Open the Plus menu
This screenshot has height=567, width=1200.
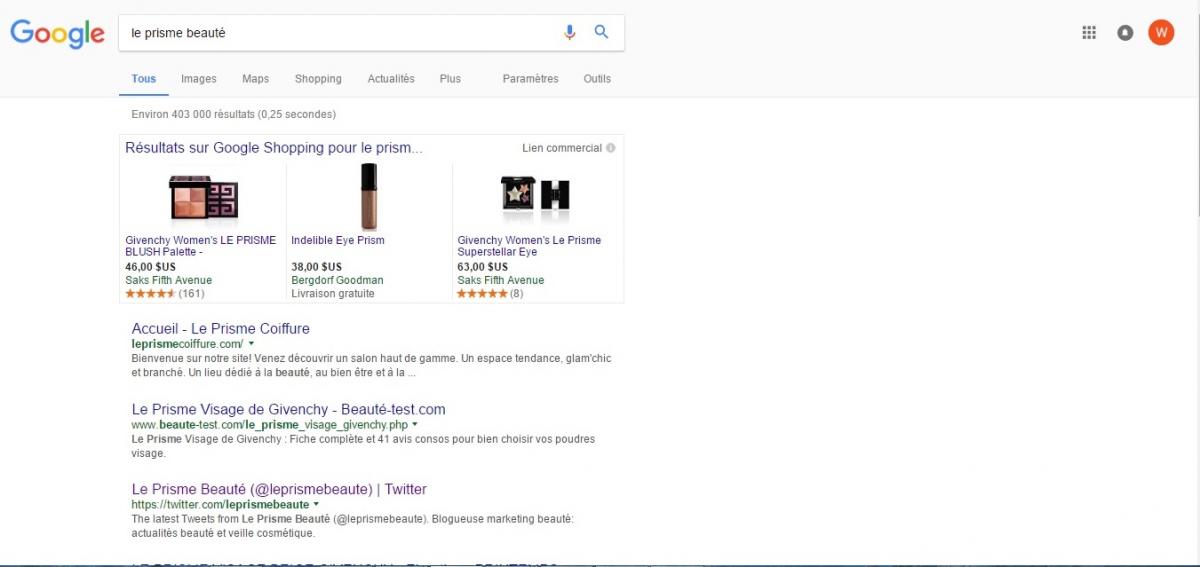450,79
